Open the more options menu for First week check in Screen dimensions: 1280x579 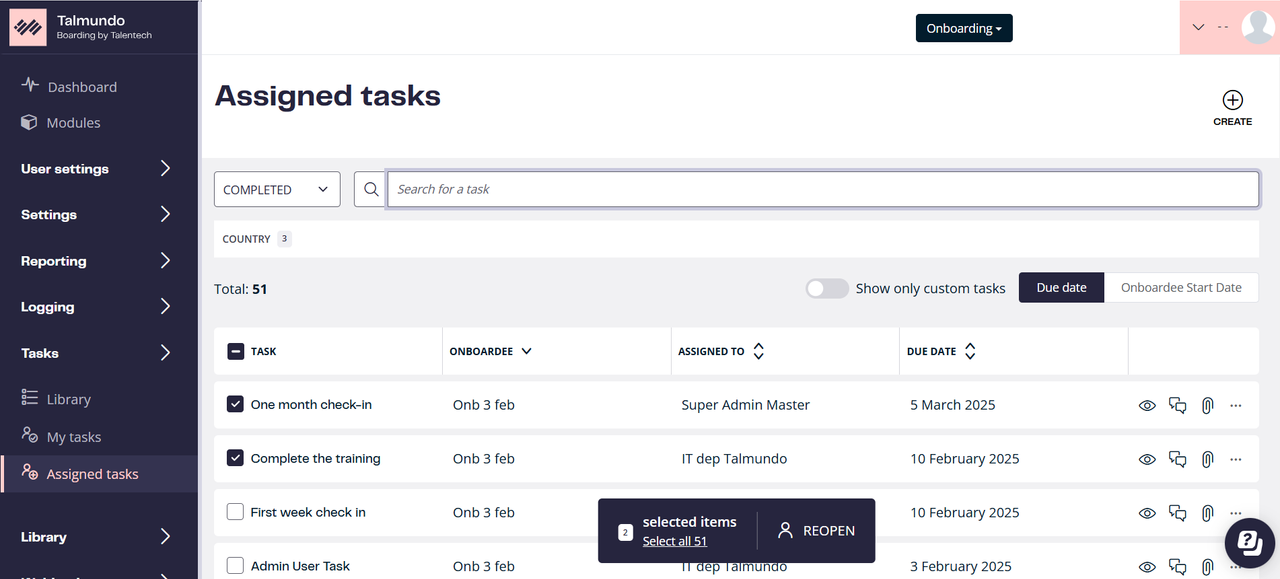pyautogui.click(x=1235, y=512)
